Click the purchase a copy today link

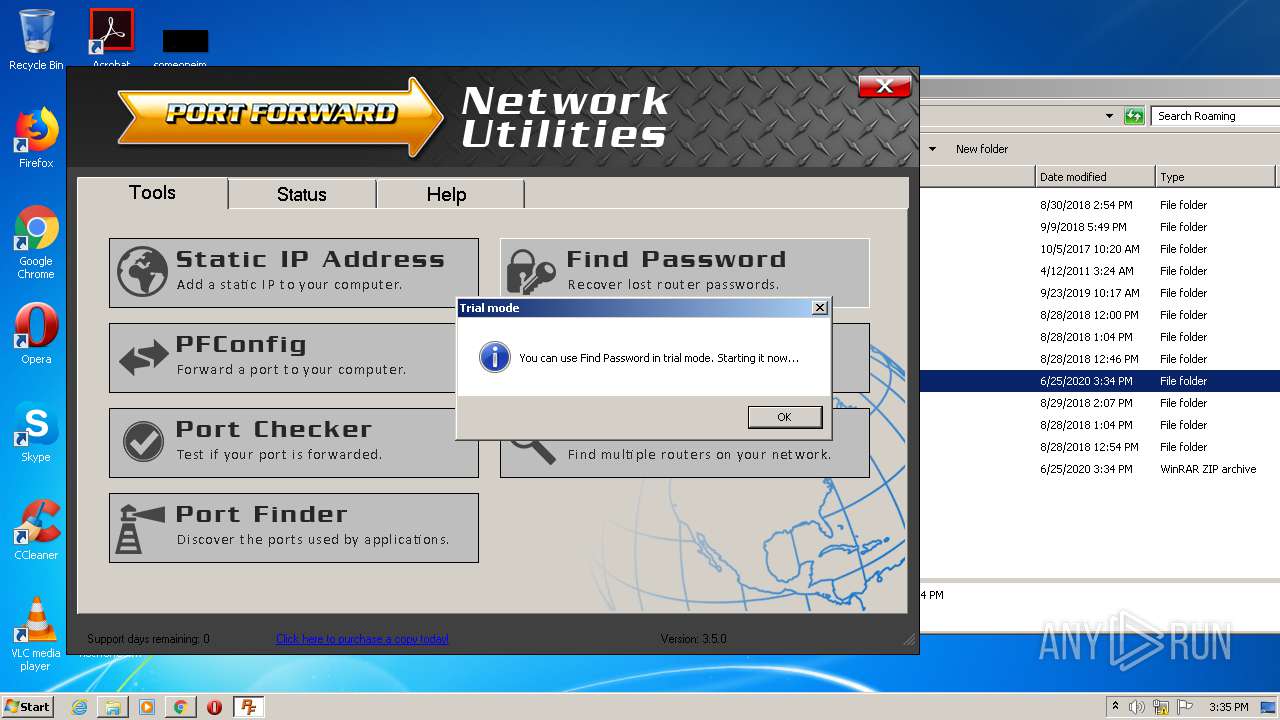(362, 639)
